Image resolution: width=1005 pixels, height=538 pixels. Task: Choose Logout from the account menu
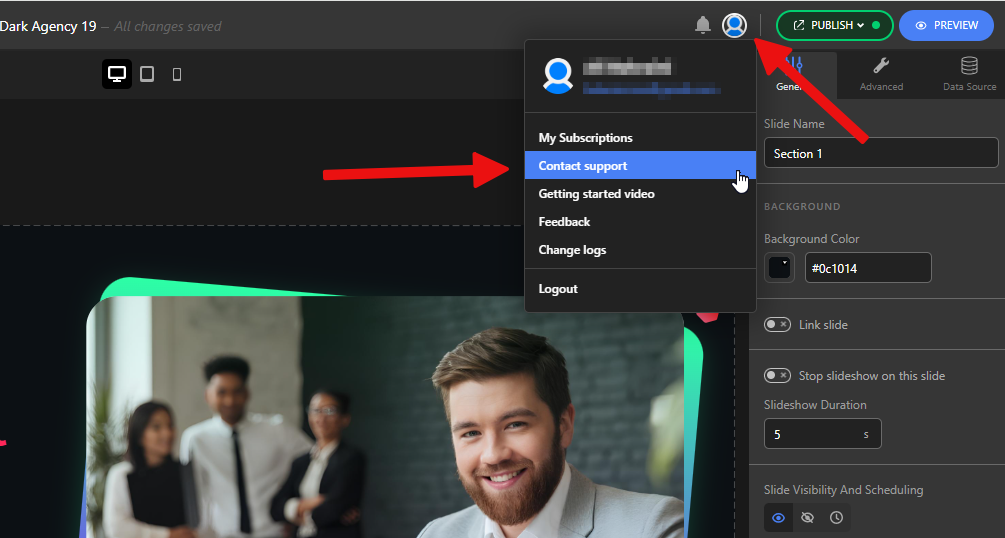[640, 289]
